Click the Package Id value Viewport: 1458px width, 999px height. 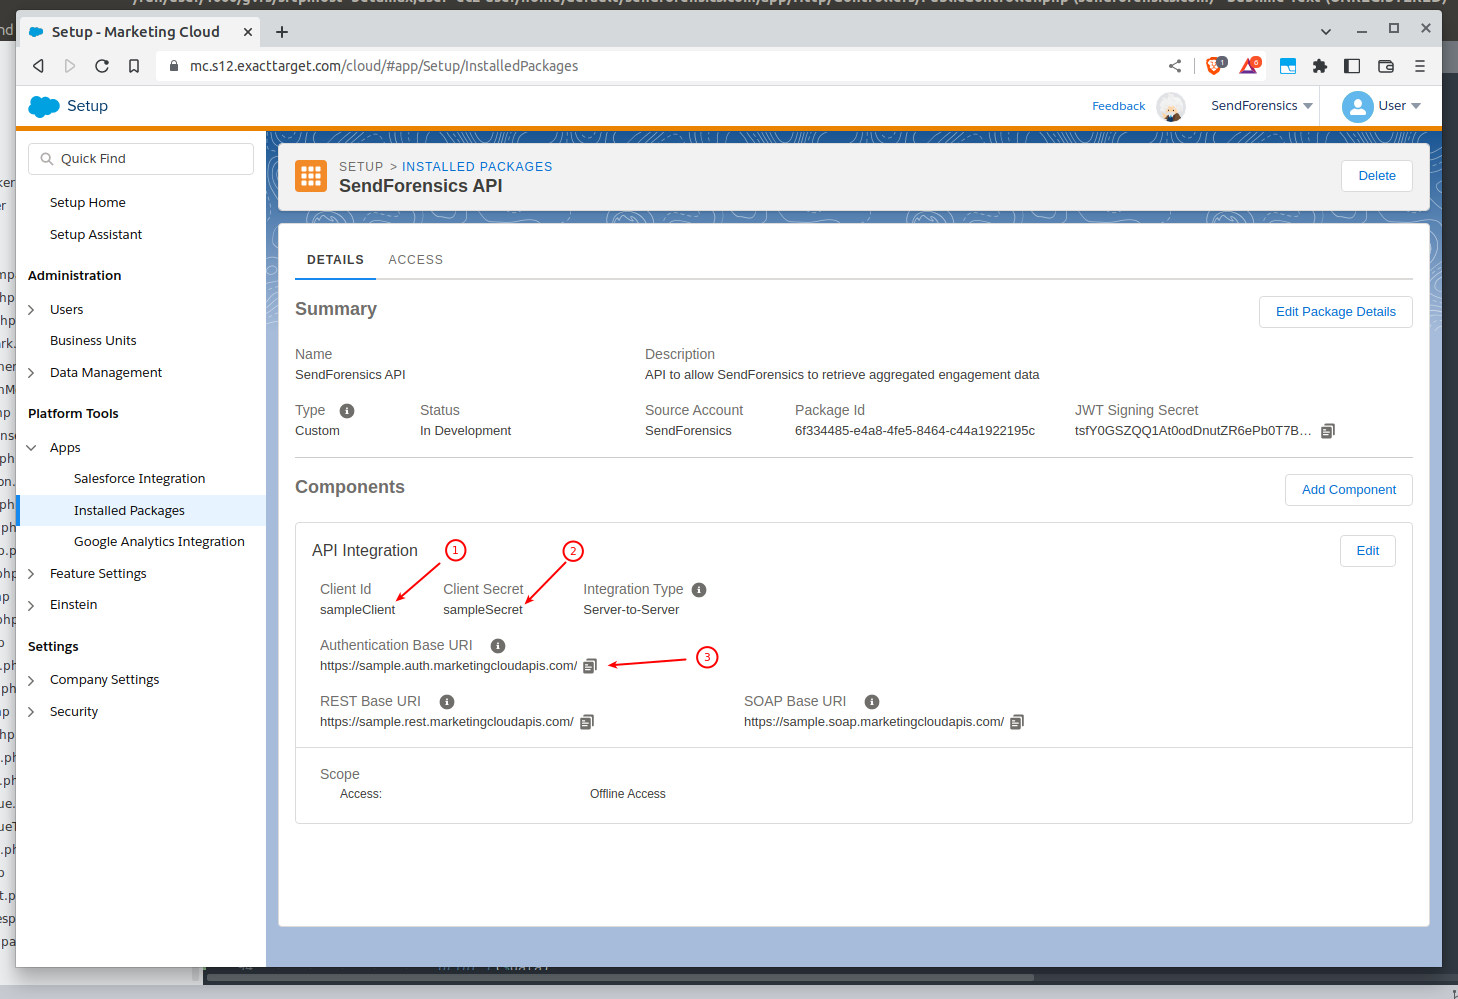[915, 431]
